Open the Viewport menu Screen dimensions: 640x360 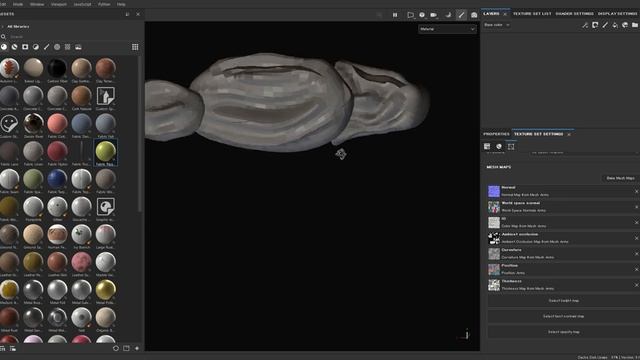59,4
